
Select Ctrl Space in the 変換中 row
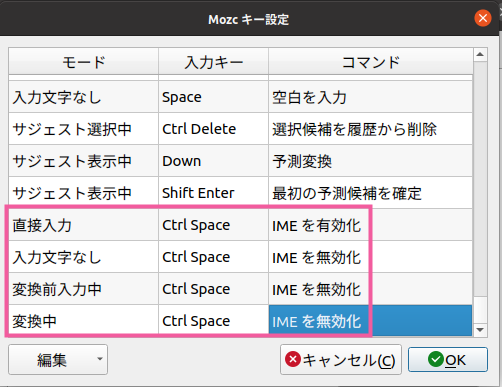point(213,320)
